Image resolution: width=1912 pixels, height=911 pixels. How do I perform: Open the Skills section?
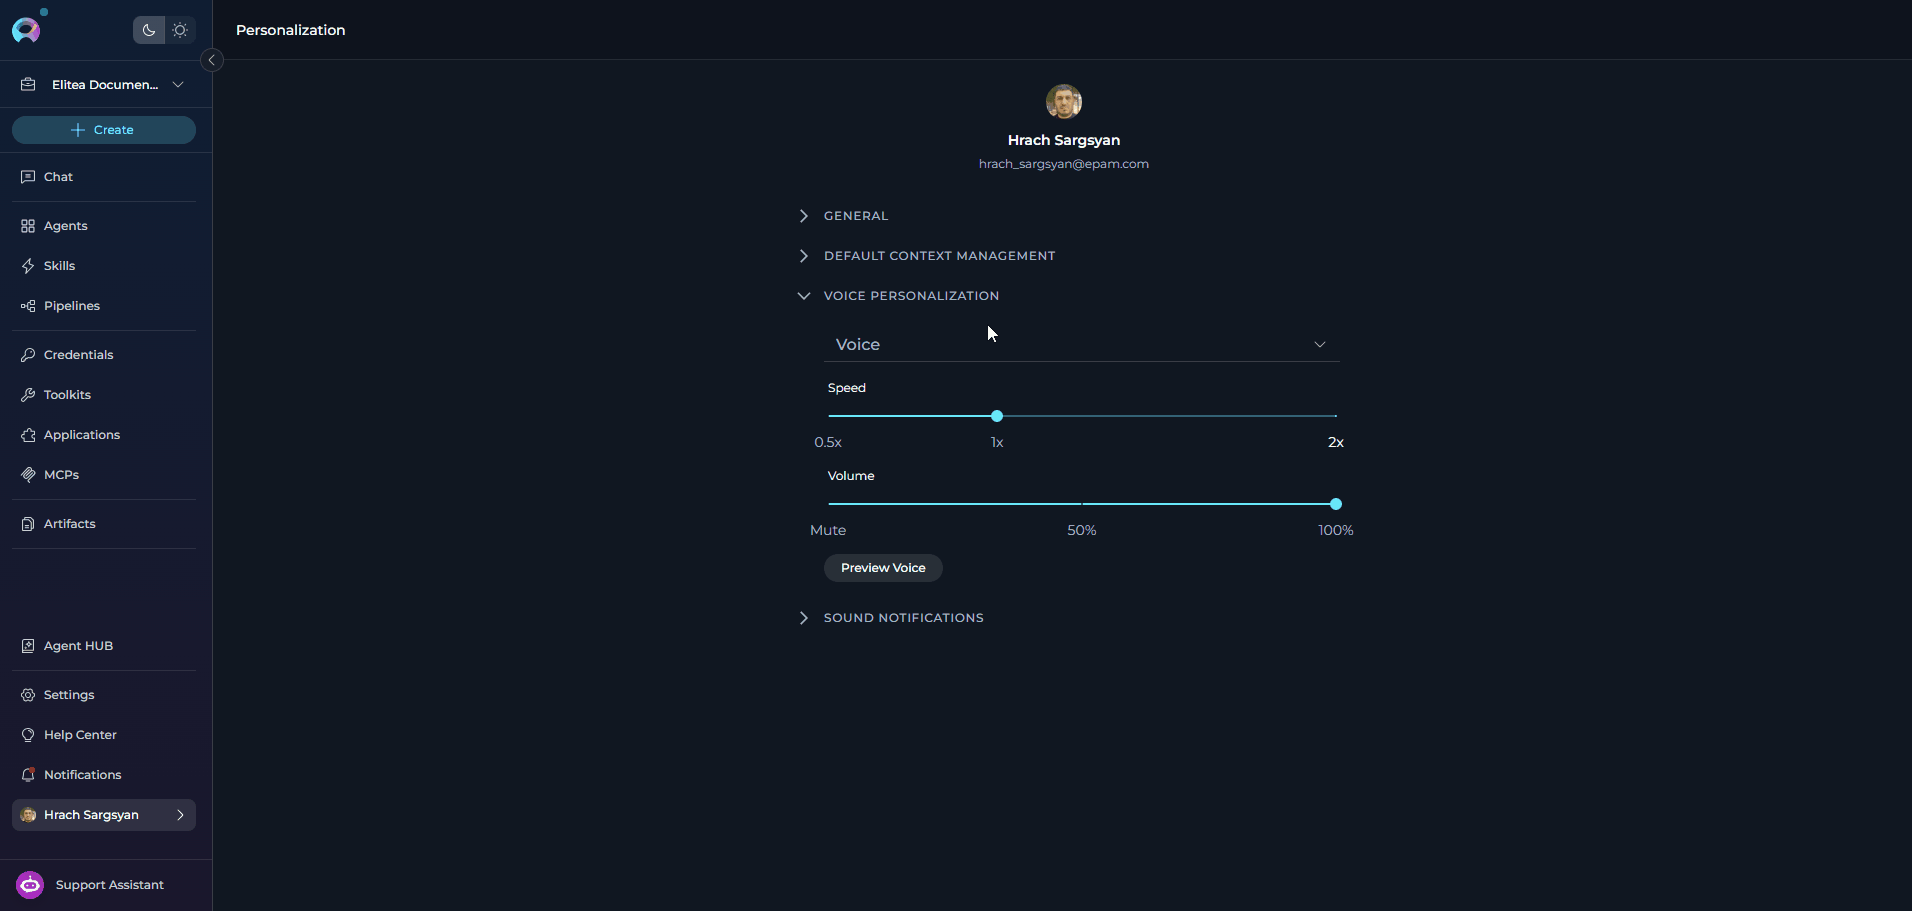click(104, 266)
